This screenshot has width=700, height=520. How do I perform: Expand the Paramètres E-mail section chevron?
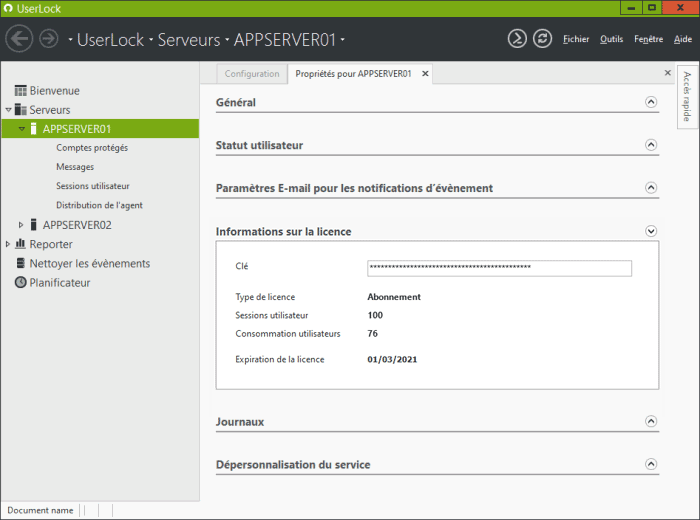(651, 188)
